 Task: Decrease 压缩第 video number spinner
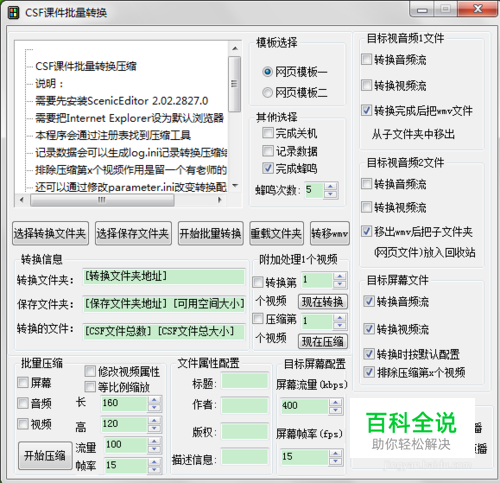click(340, 325)
